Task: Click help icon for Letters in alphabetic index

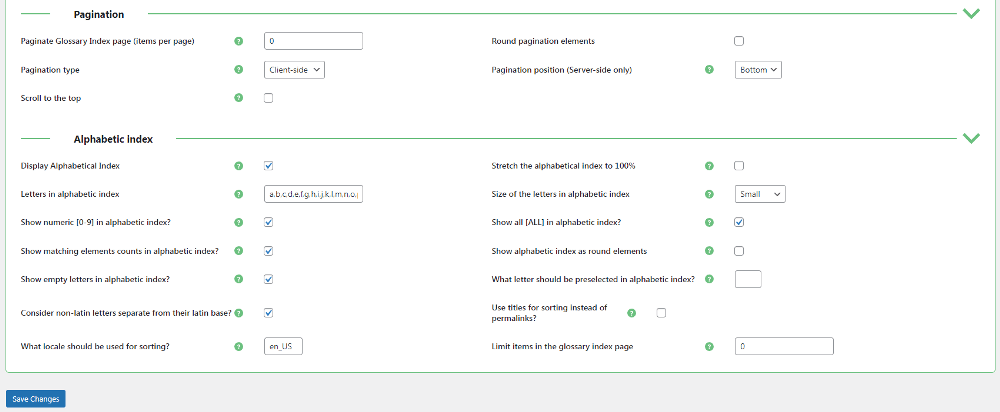Action: click(x=238, y=194)
